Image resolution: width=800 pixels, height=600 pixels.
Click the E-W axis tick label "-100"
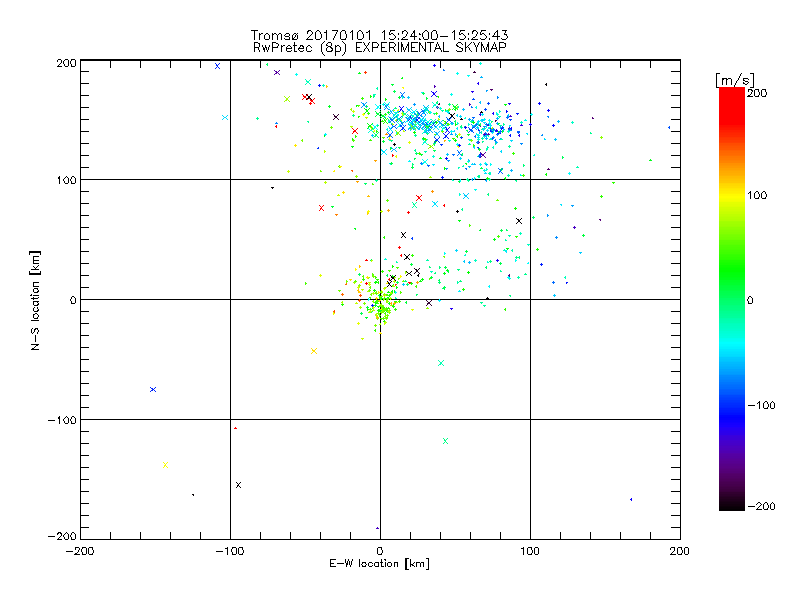click(230, 551)
